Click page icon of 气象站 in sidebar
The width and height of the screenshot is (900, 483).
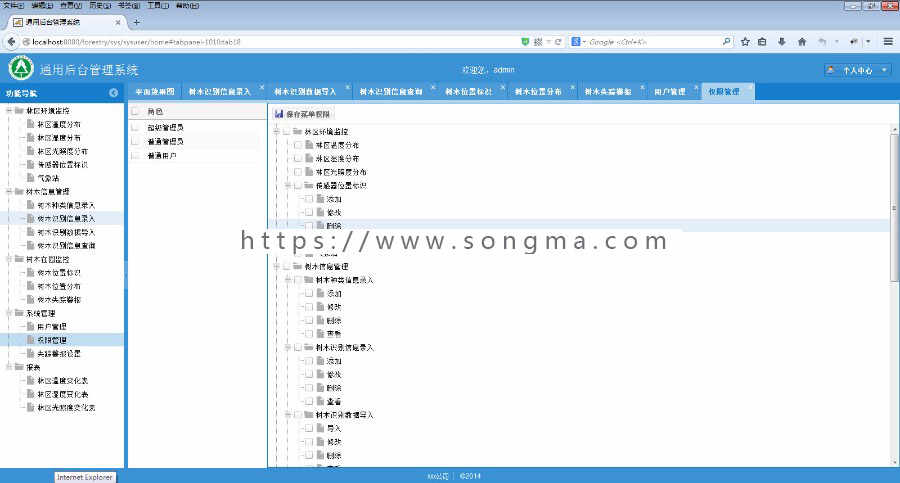click(x=31, y=178)
